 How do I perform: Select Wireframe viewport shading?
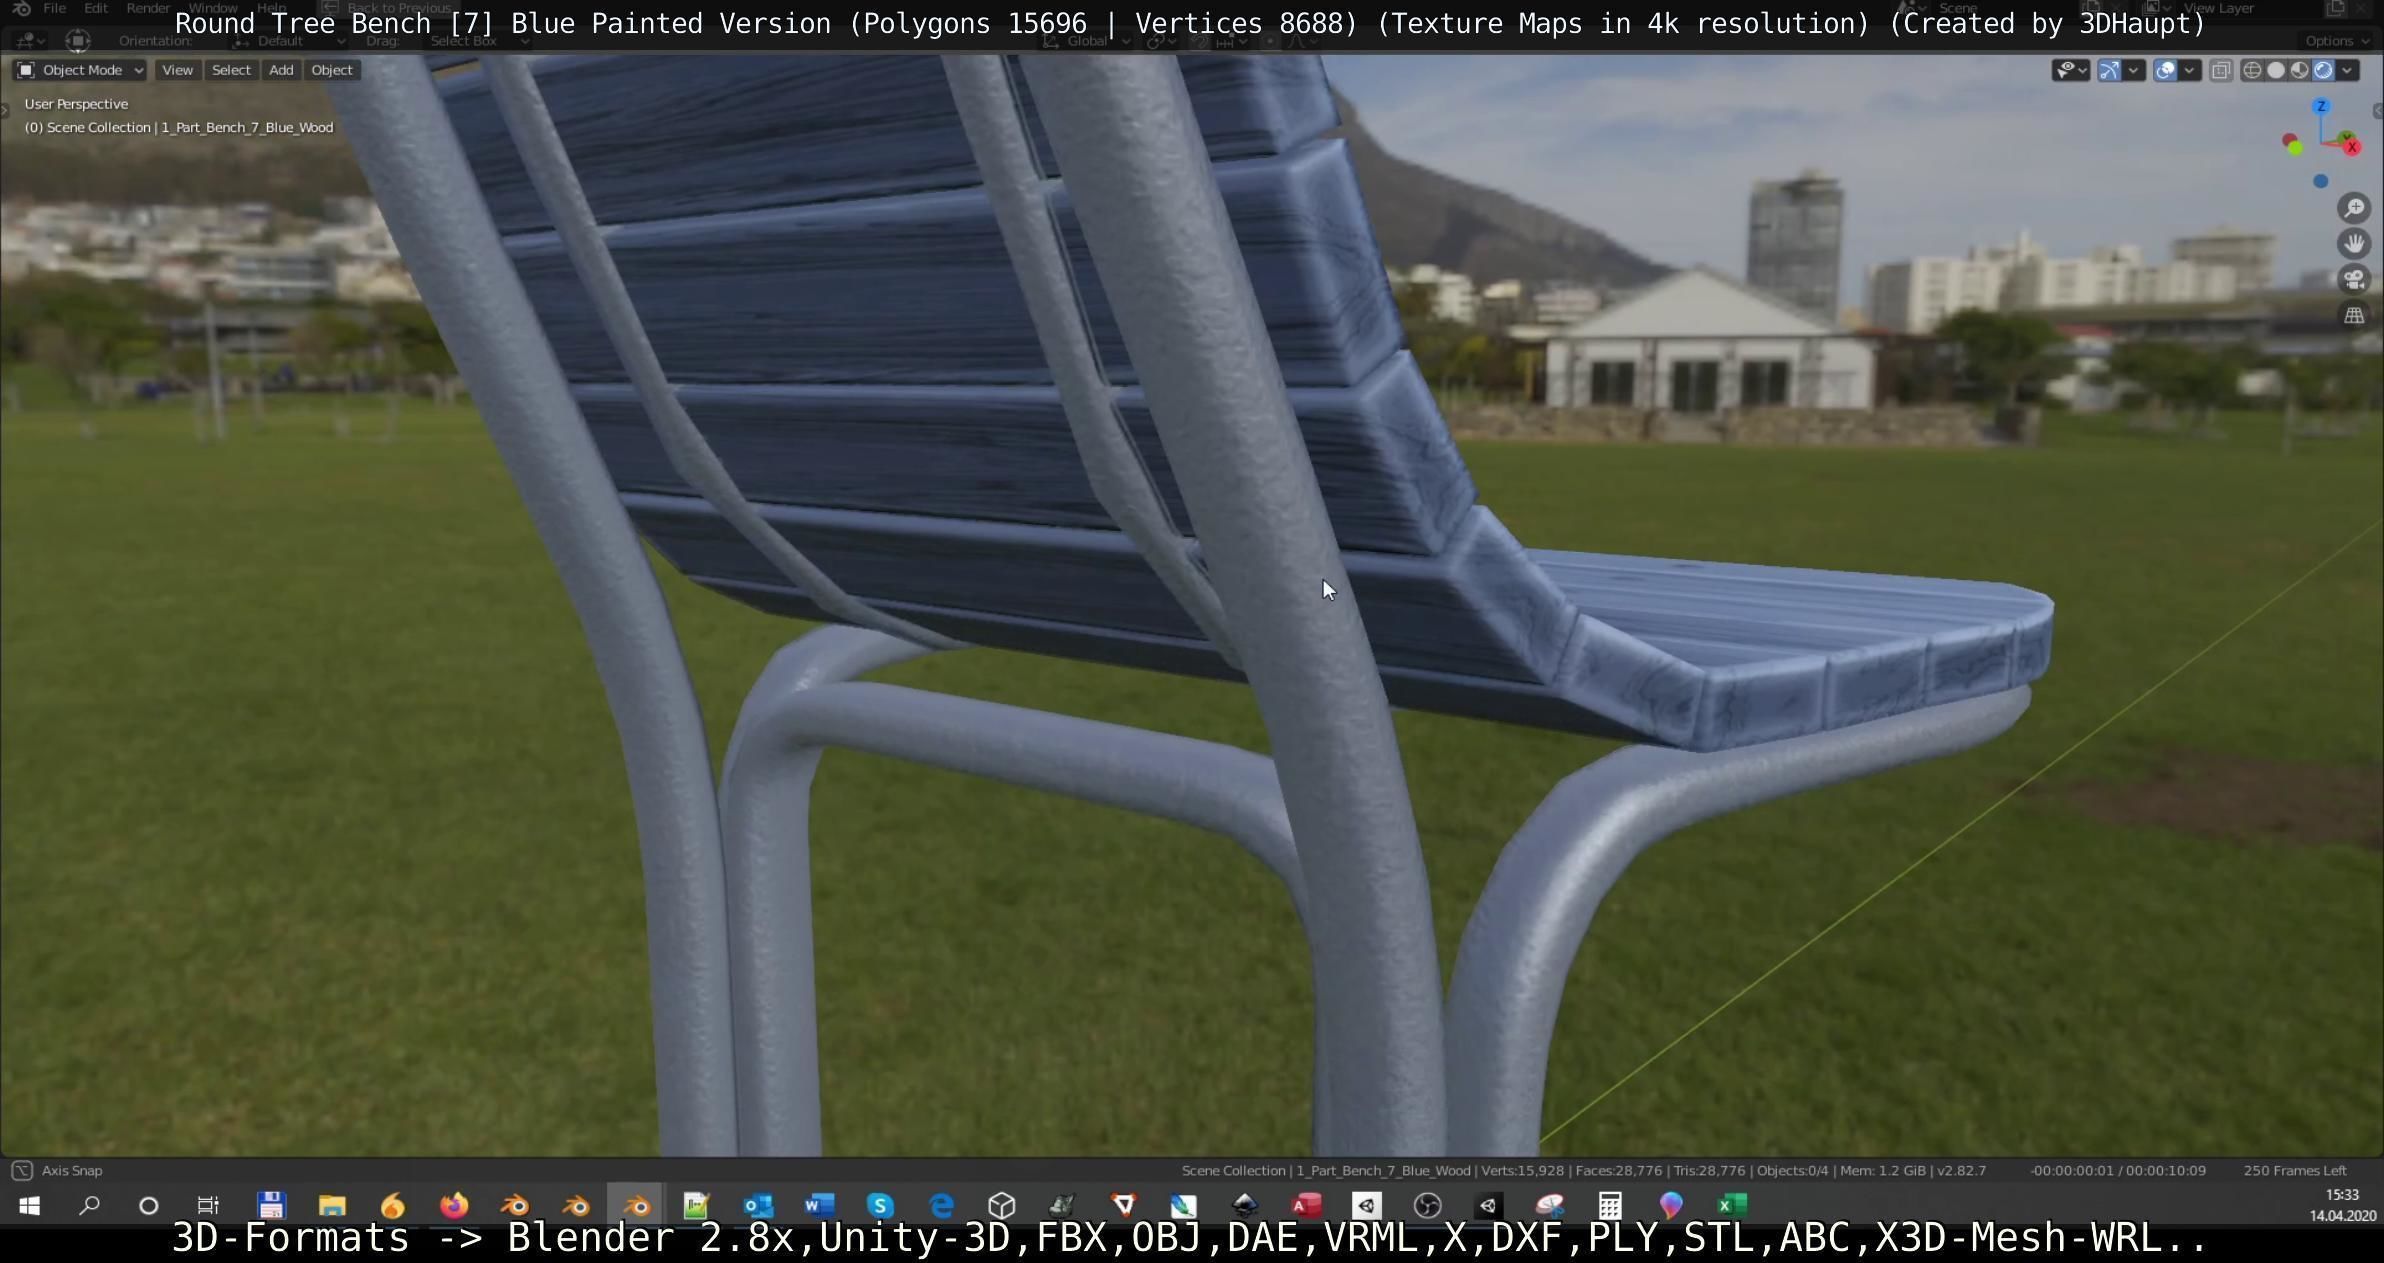tap(2252, 70)
